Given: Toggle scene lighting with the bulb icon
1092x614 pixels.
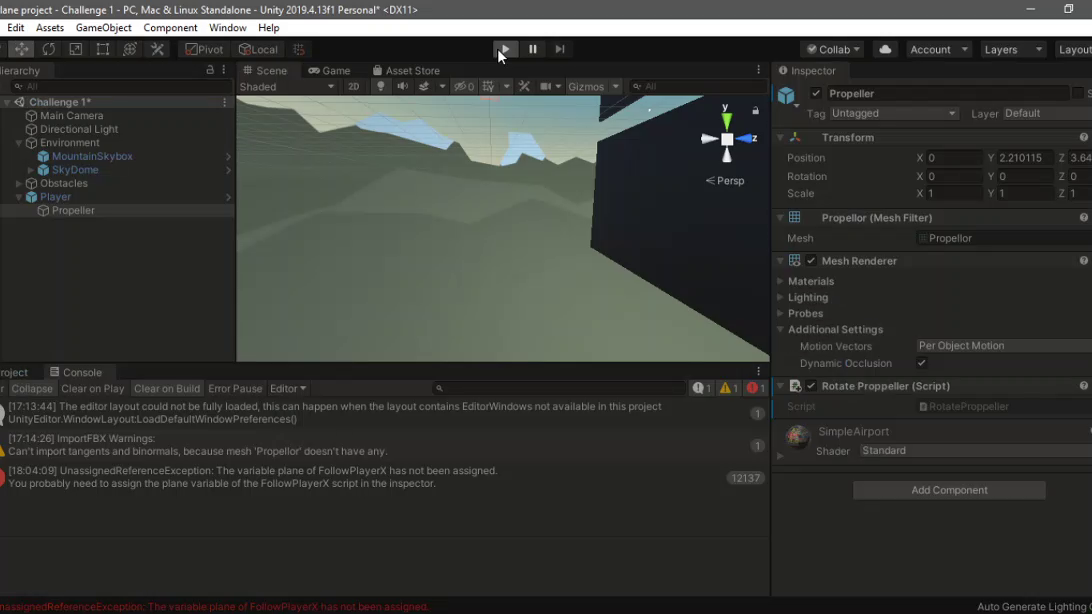Looking at the screenshot, I should 381,86.
